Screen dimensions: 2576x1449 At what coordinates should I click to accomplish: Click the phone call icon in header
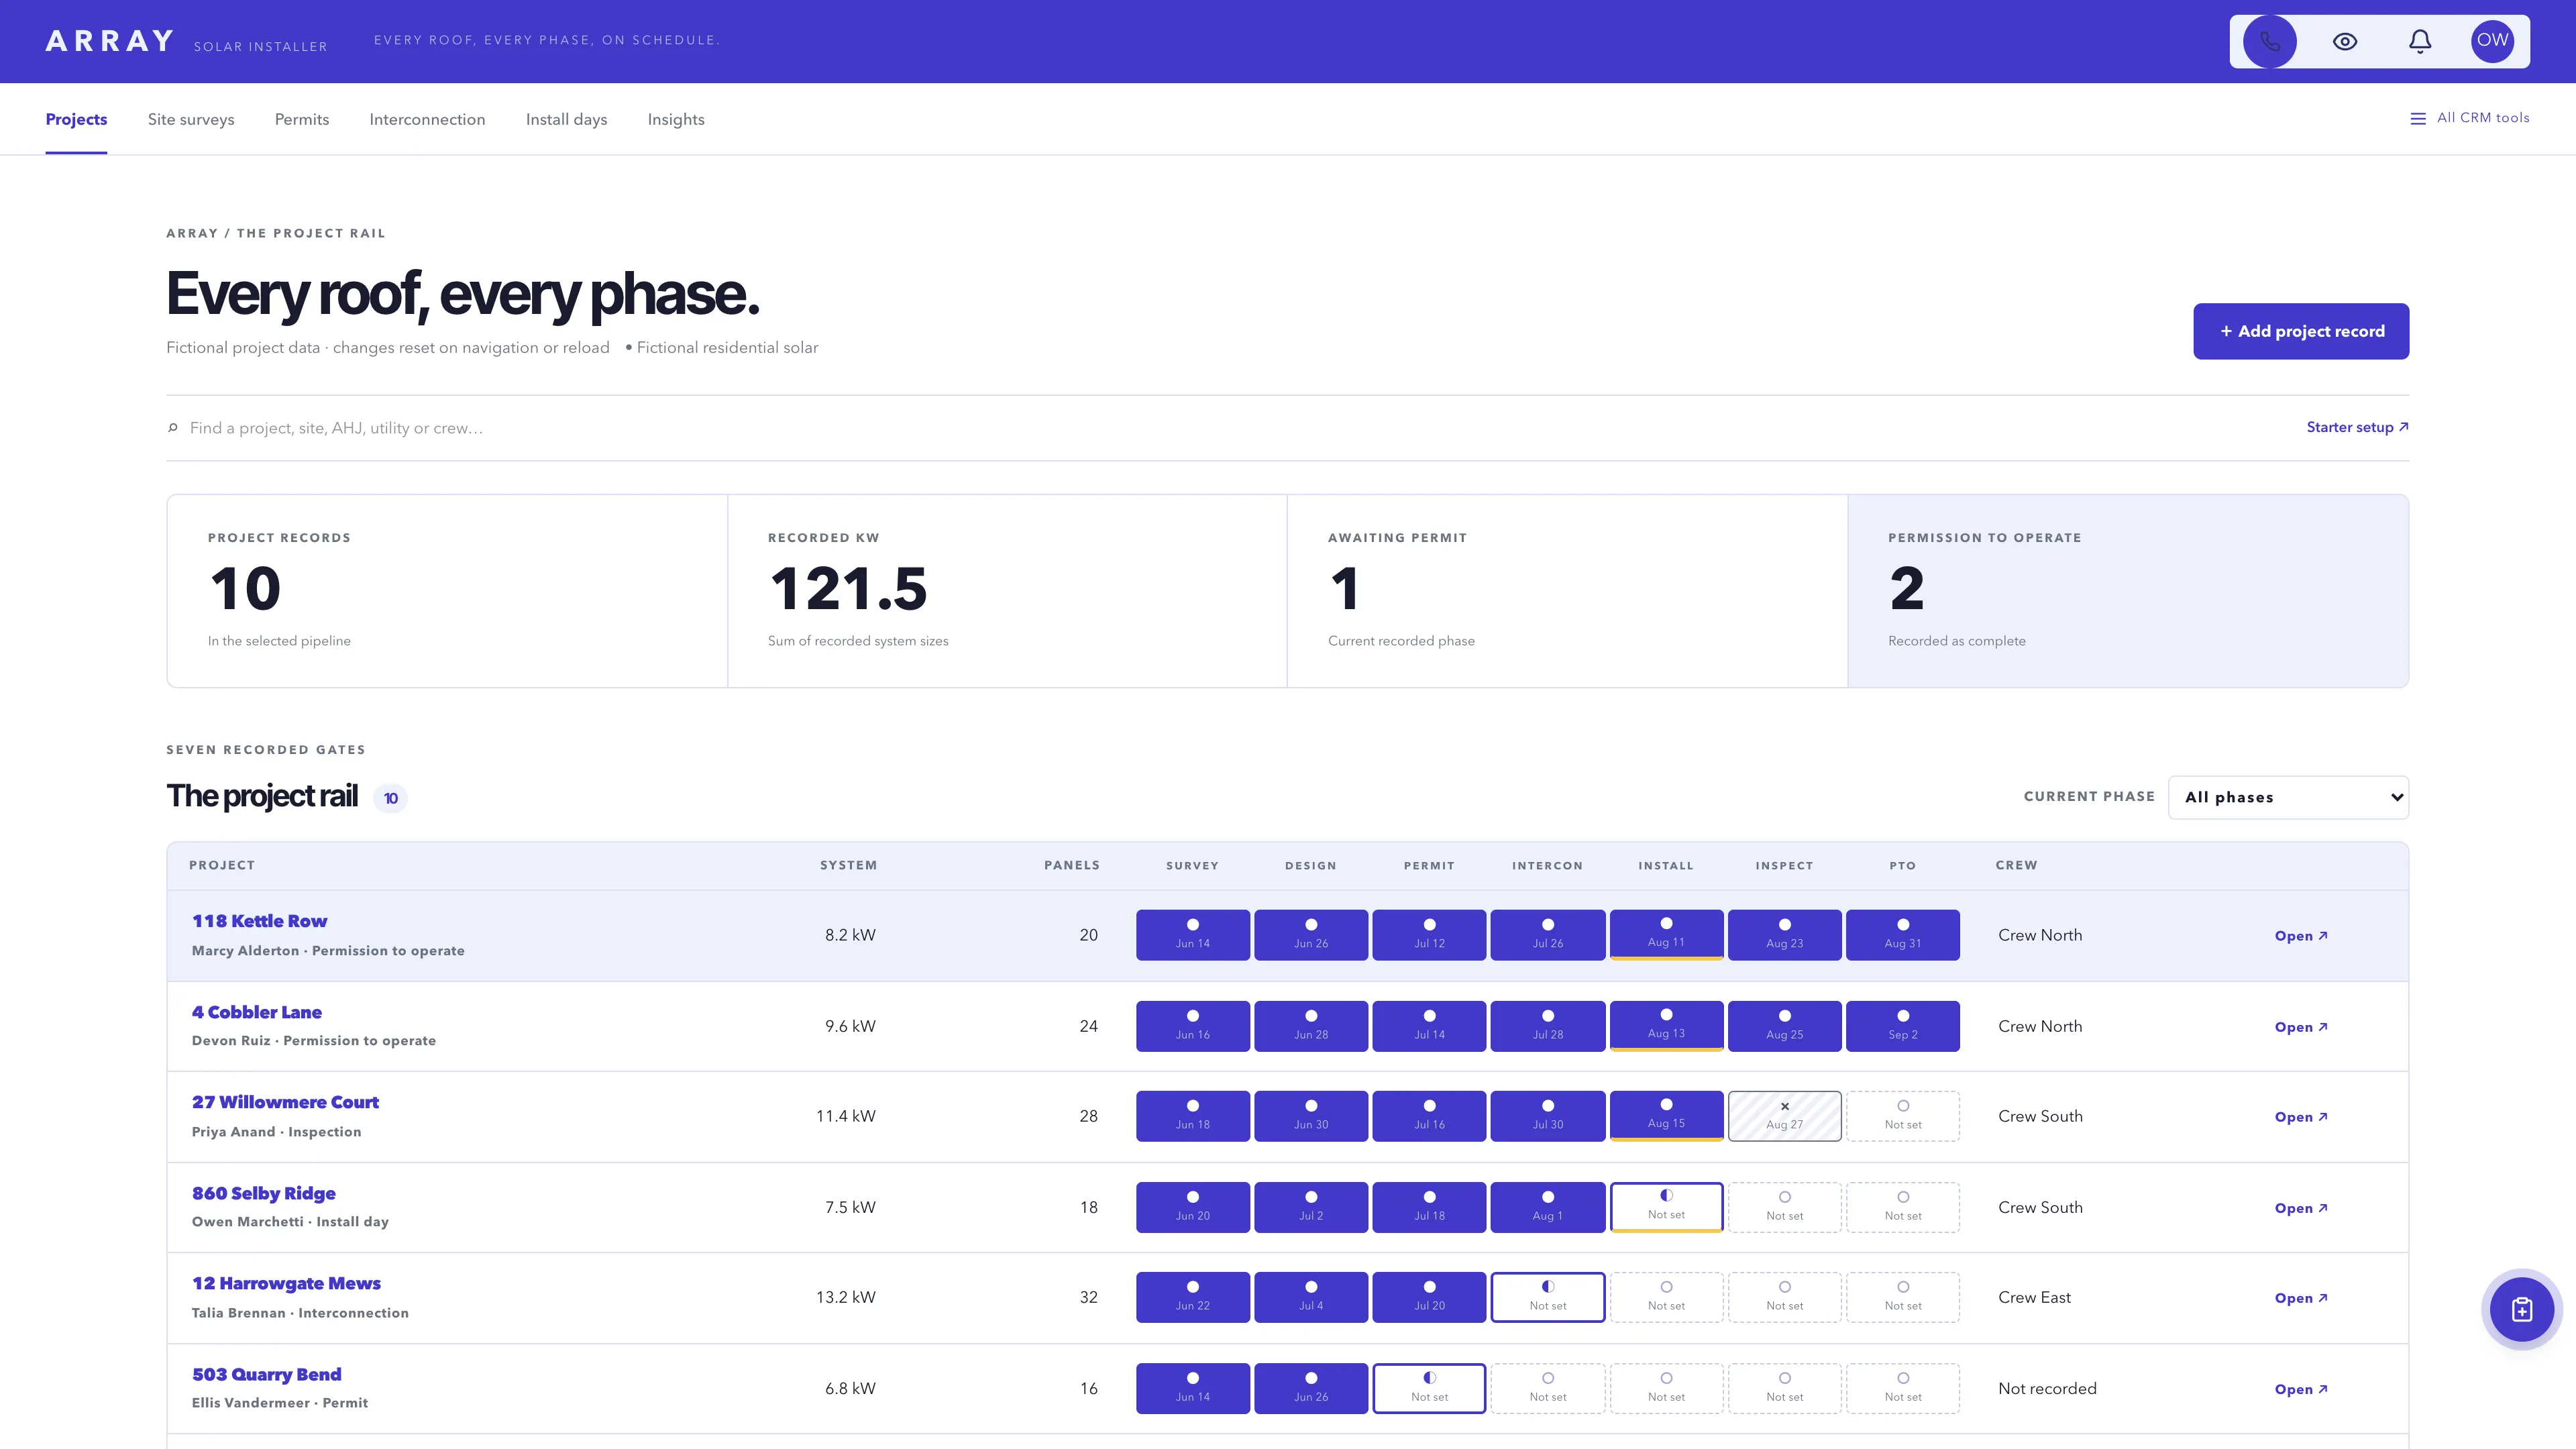pos(2269,41)
